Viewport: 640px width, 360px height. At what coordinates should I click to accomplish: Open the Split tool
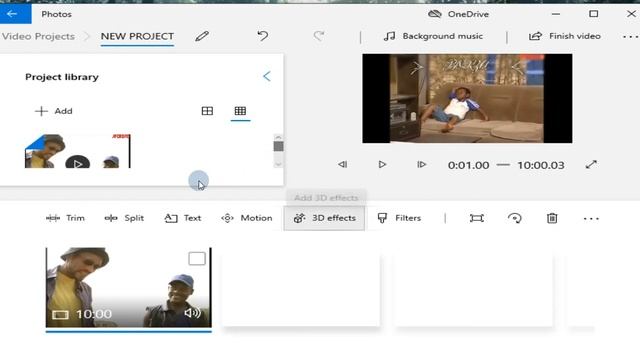coord(124,218)
